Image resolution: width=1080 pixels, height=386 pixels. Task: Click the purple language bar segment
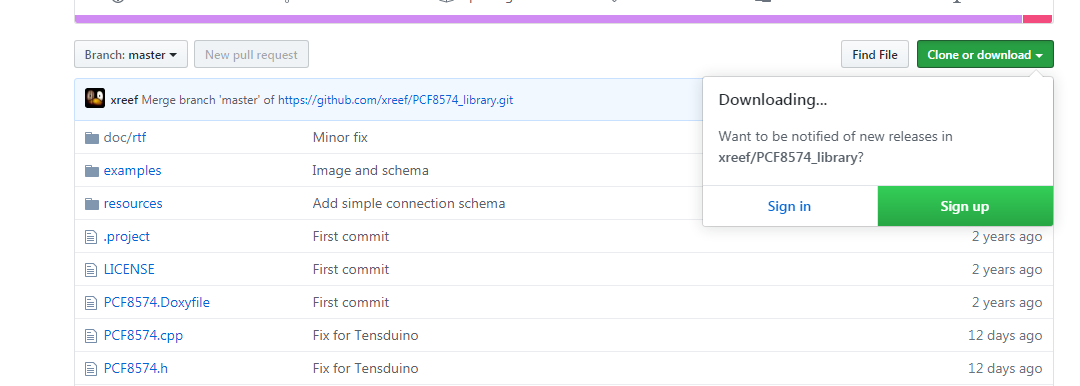pos(548,19)
